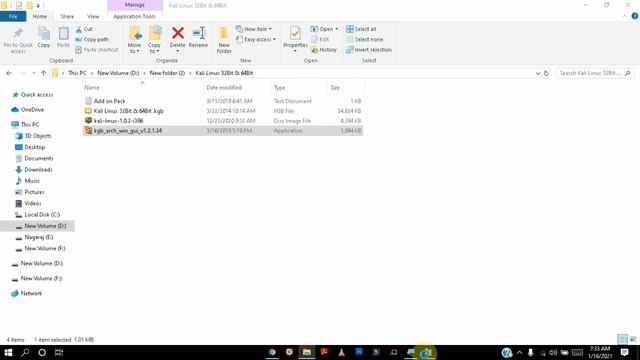640x360 pixels.
Task: Open the notification center icon
Action: (624, 352)
